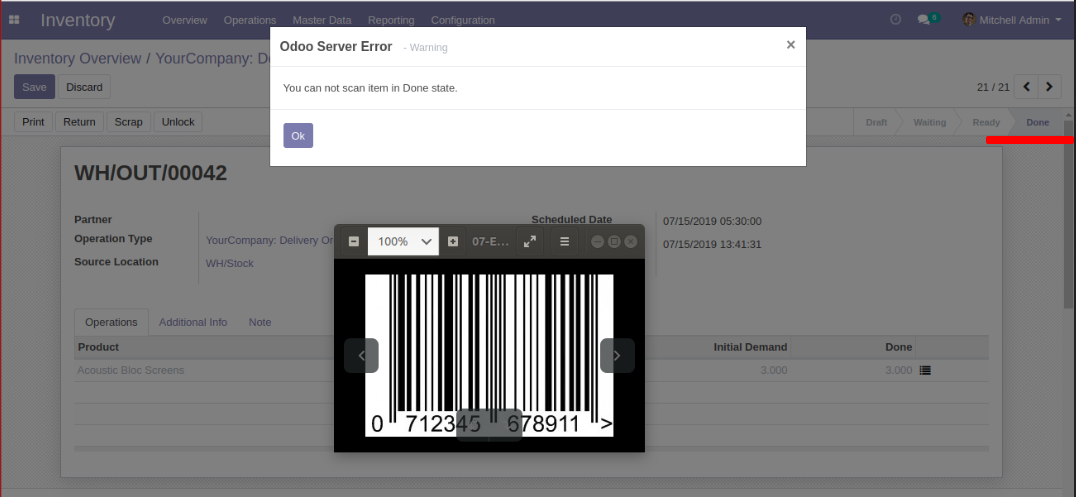
Task: Click the Done column header
Action: coord(898,347)
